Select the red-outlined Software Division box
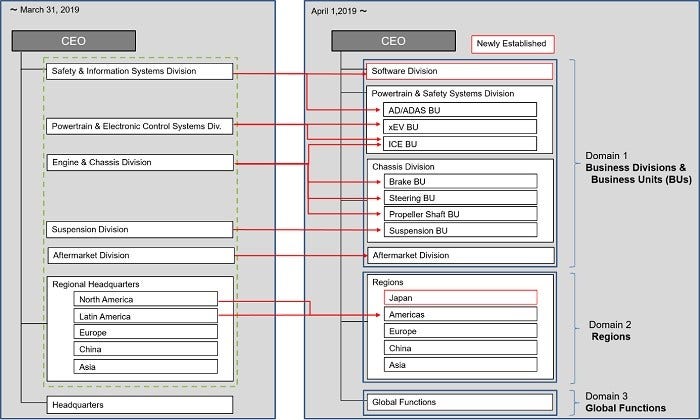 point(460,72)
